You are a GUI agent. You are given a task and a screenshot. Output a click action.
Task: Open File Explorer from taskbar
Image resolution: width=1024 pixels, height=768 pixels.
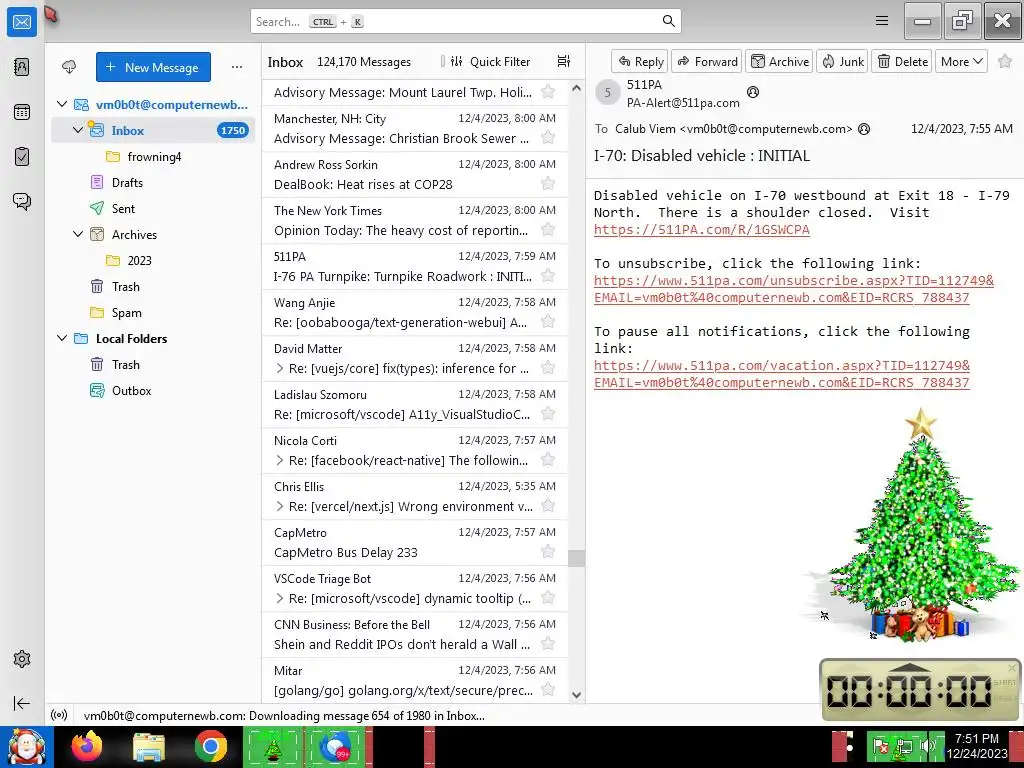click(x=149, y=746)
